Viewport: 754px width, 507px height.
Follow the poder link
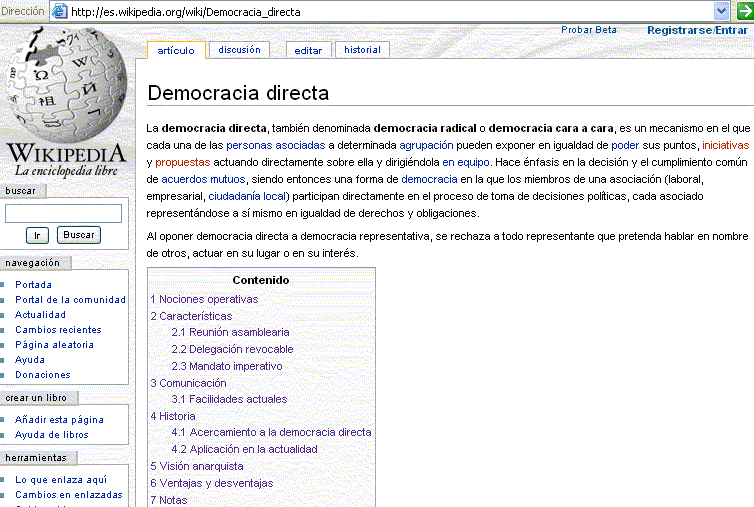pyautogui.click(x=625, y=145)
